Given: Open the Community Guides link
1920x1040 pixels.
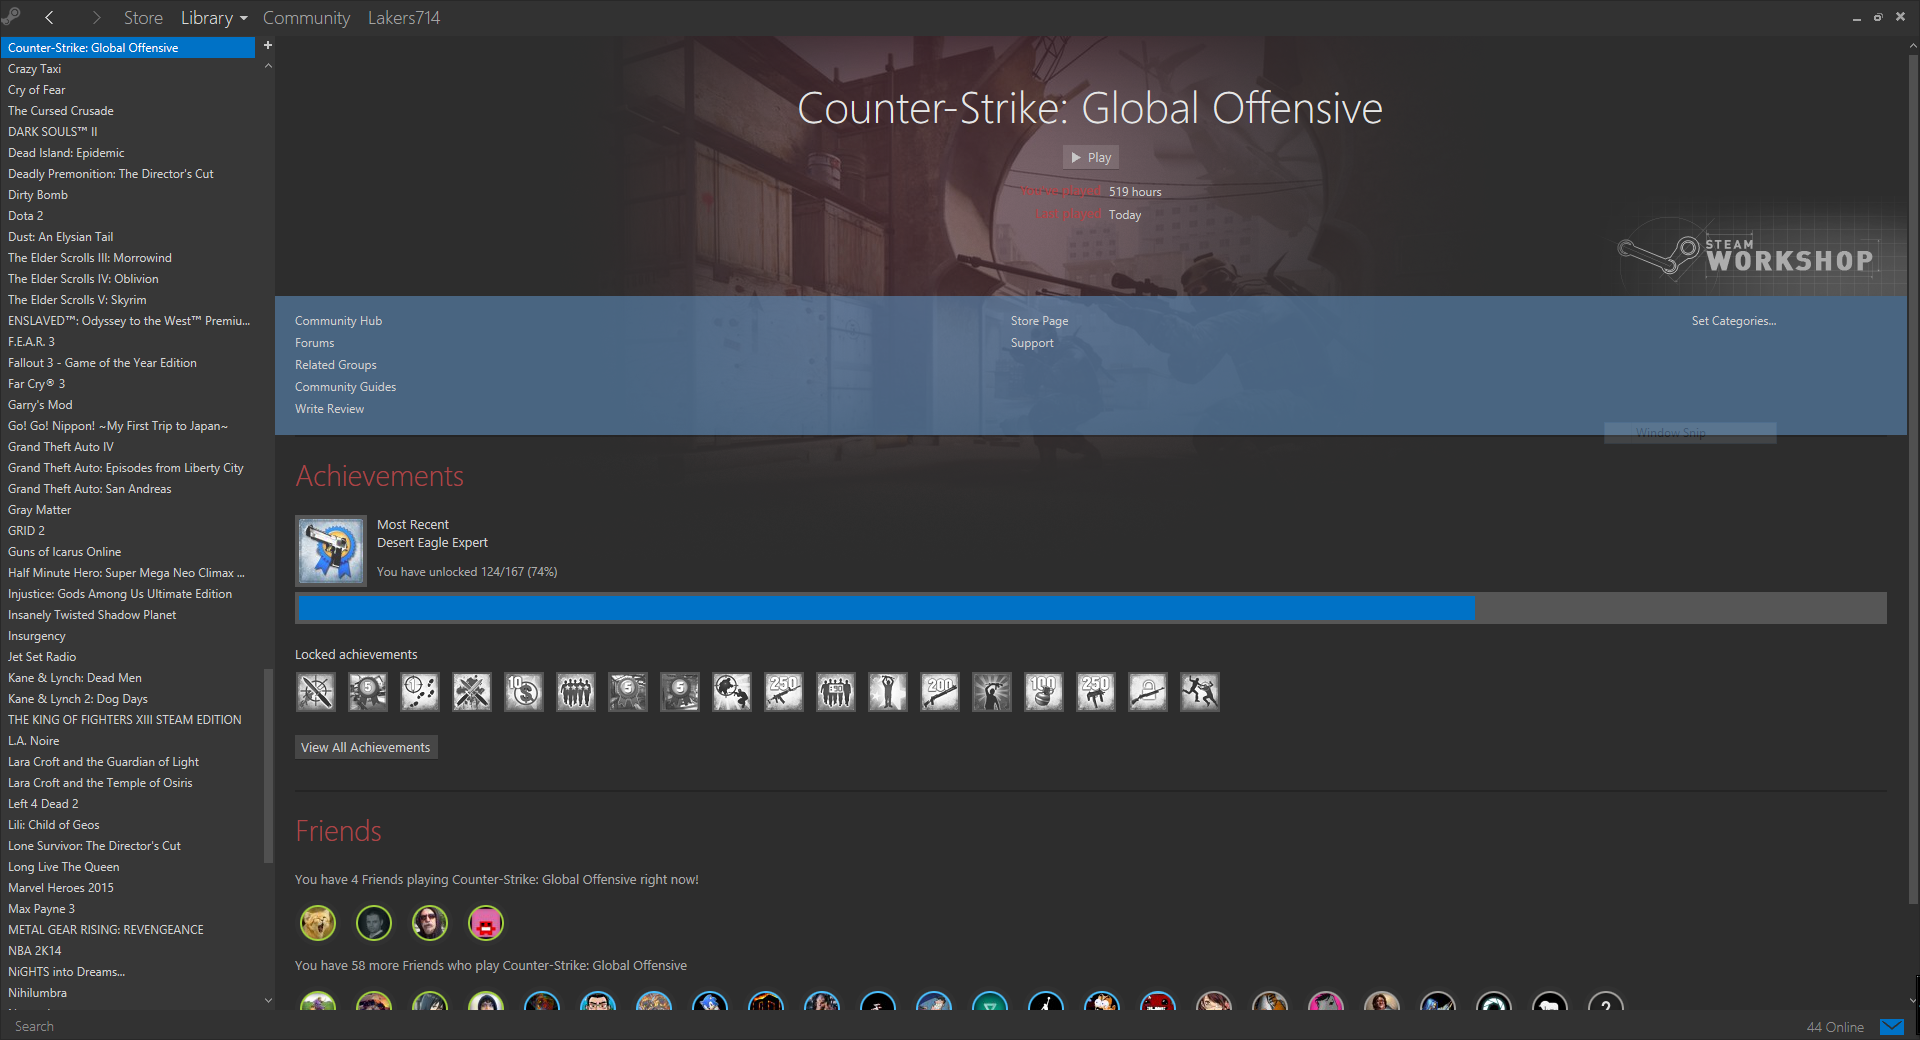Looking at the screenshot, I should pos(345,387).
